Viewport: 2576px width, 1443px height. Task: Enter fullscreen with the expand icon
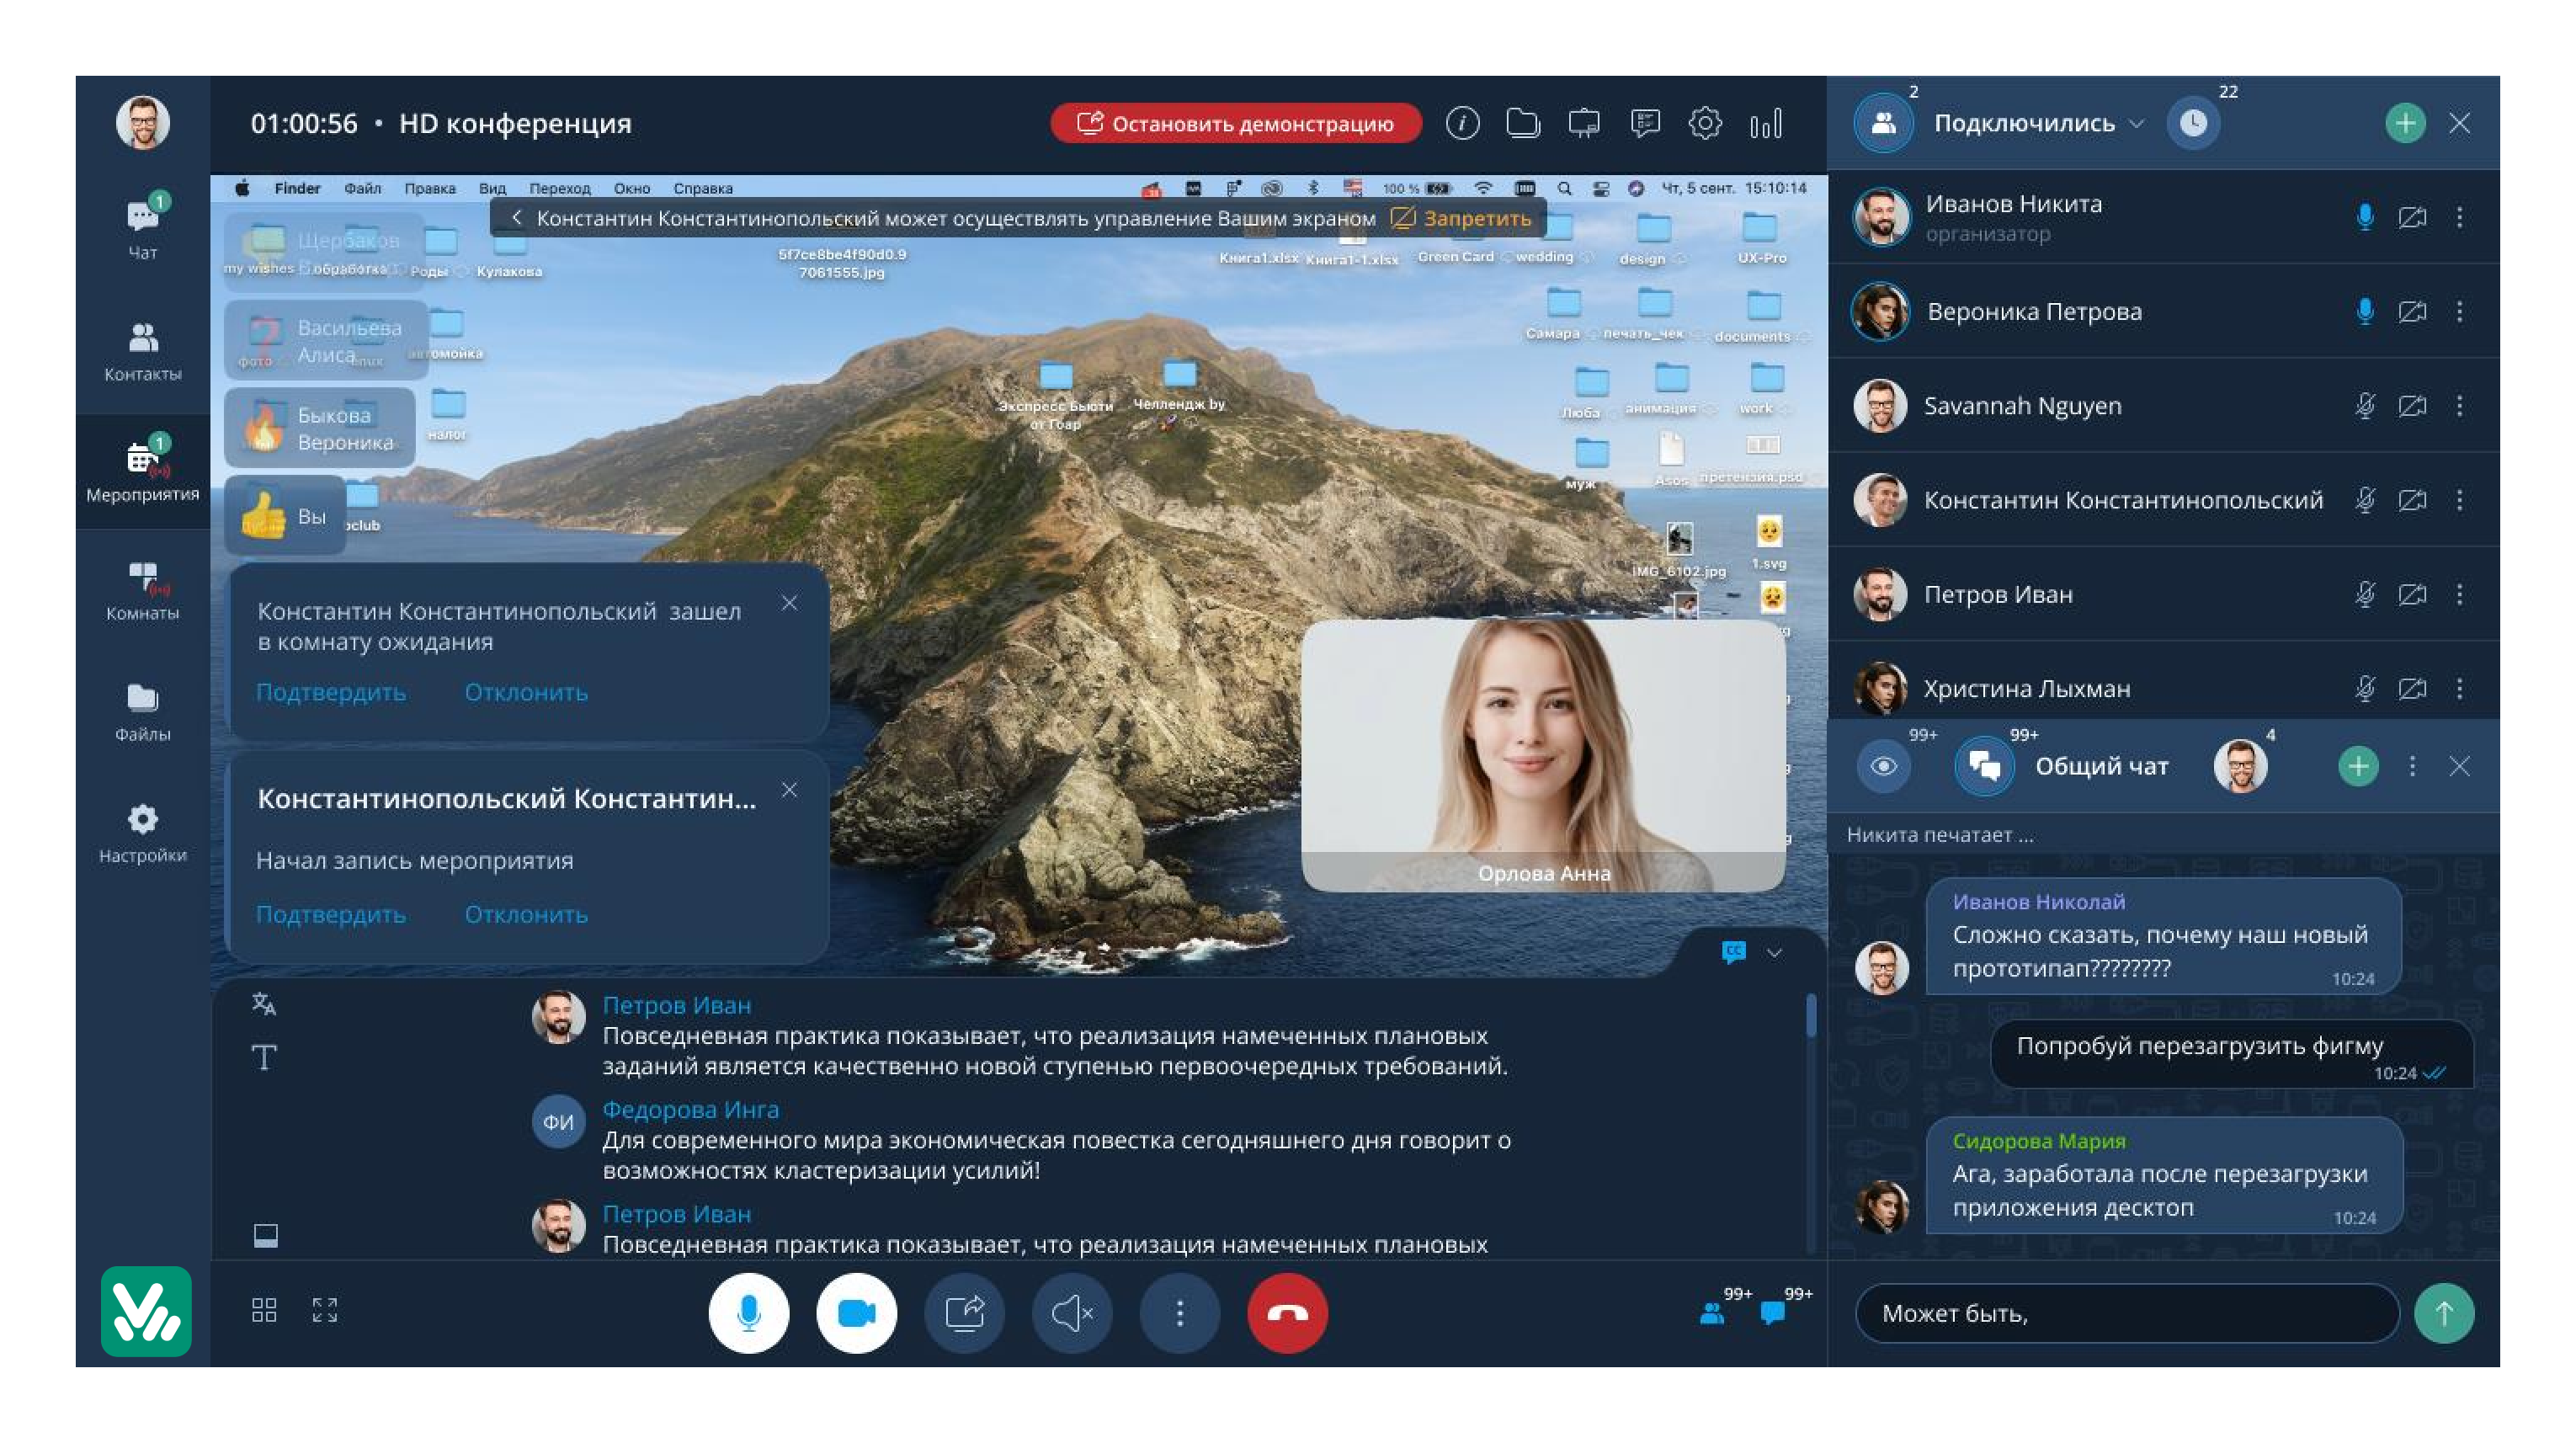[325, 1310]
